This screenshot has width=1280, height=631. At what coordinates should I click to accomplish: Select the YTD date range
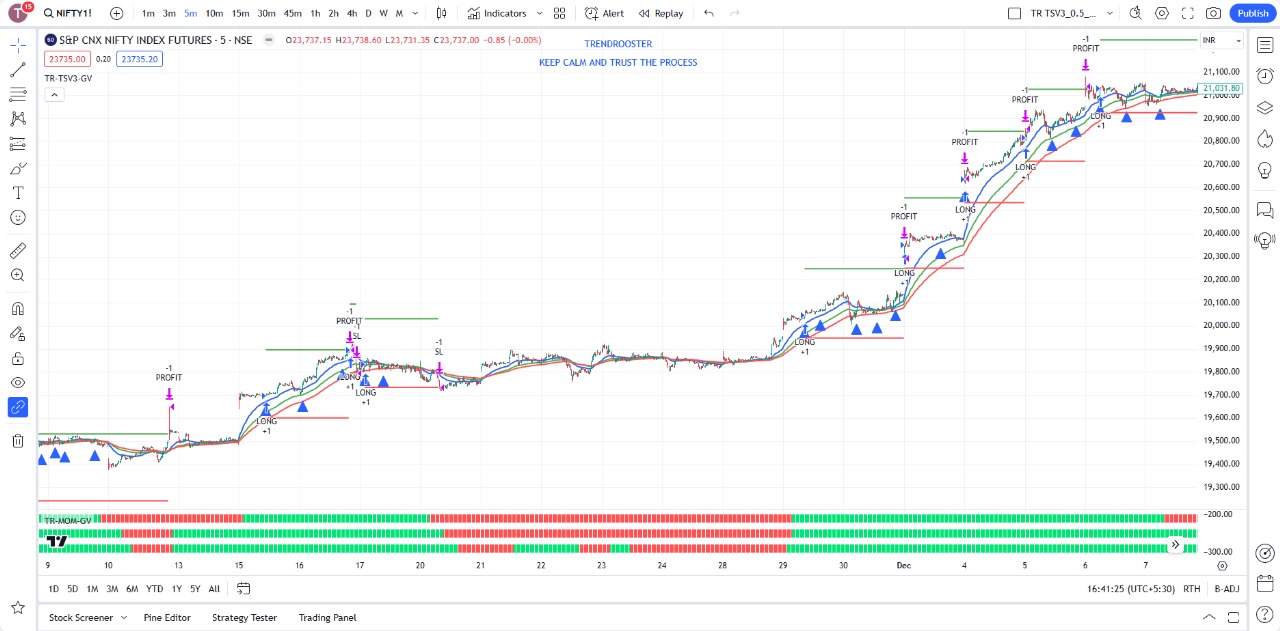tap(154, 589)
